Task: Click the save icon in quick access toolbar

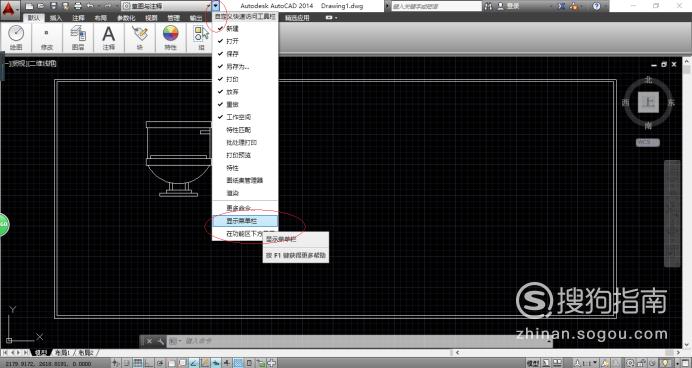Action: (53, 6)
